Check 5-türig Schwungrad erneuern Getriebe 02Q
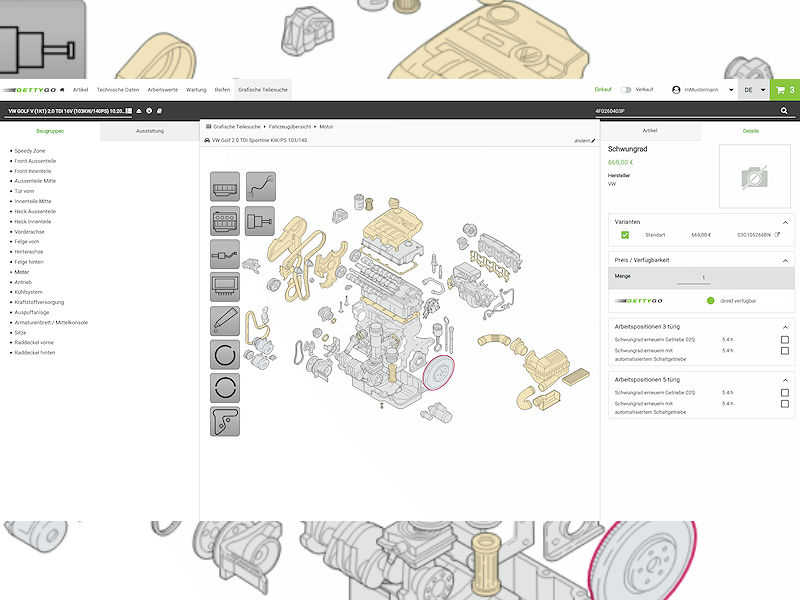Image resolution: width=800 pixels, height=600 pixels. pyautogui.click(x=785, y=393)
